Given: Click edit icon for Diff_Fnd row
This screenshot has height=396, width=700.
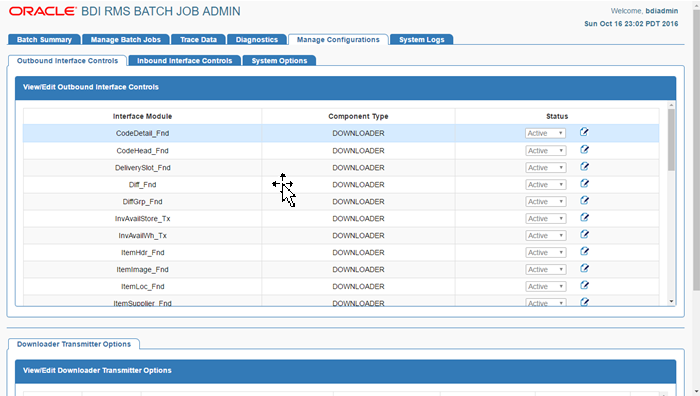Looking at the screenshot, I should 584,183.
